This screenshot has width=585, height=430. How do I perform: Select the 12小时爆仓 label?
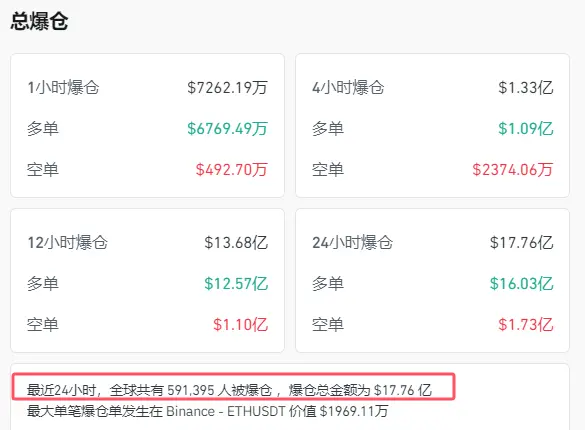click(68, 242)
